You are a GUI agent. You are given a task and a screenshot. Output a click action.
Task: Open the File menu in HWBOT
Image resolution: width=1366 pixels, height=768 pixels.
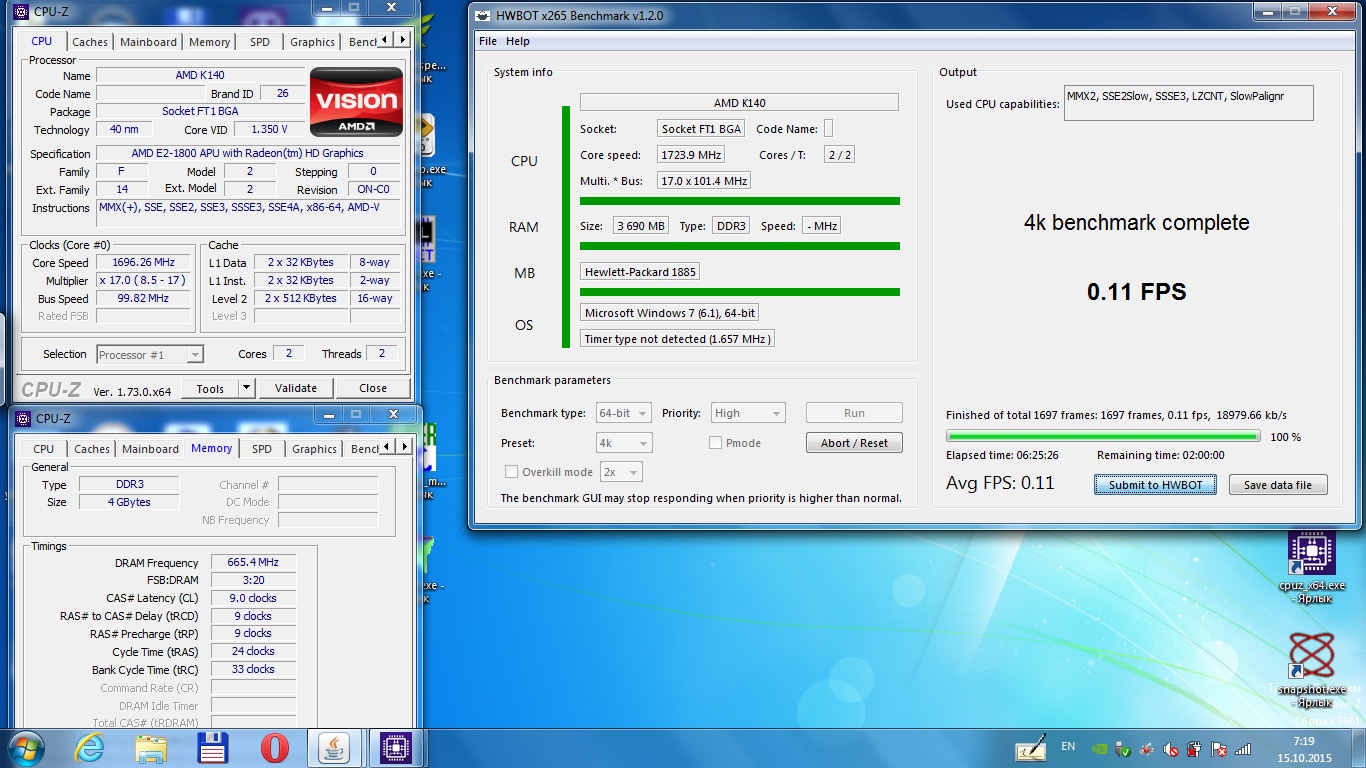488,41
